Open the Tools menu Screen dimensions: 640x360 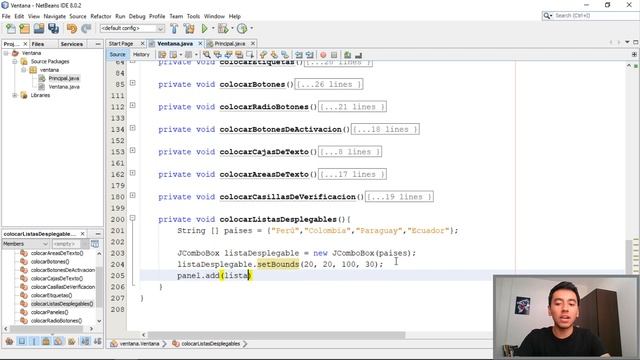tap(193, 16)
